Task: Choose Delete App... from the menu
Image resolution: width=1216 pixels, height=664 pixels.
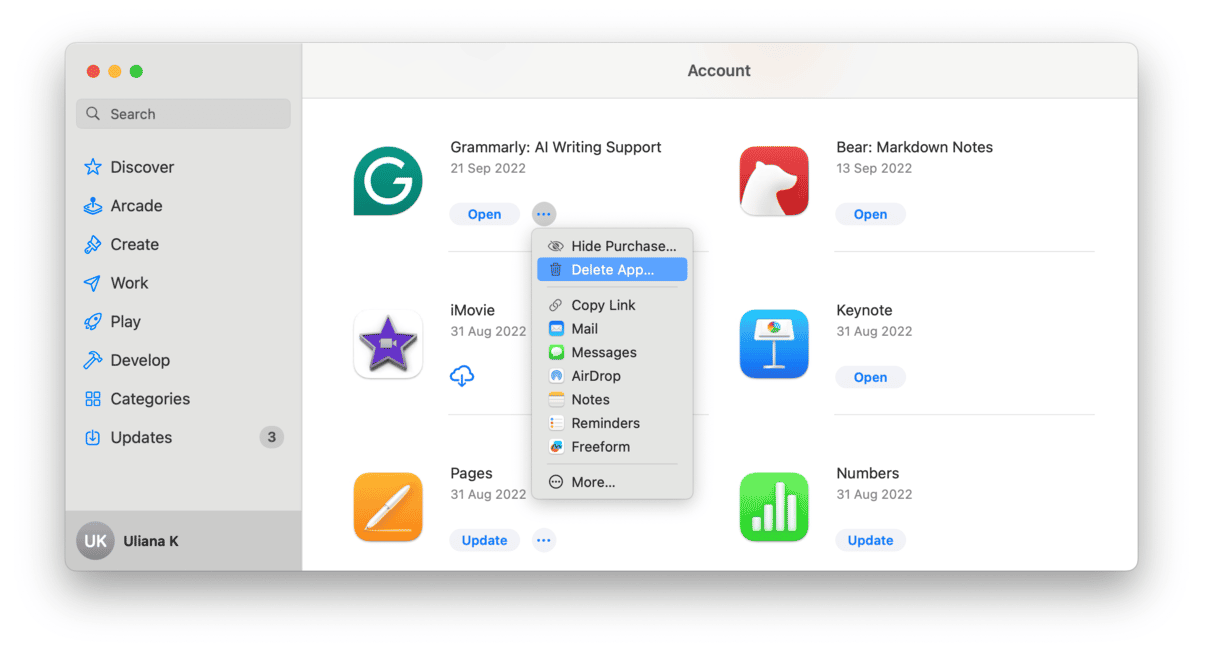Action: point(612,270)
